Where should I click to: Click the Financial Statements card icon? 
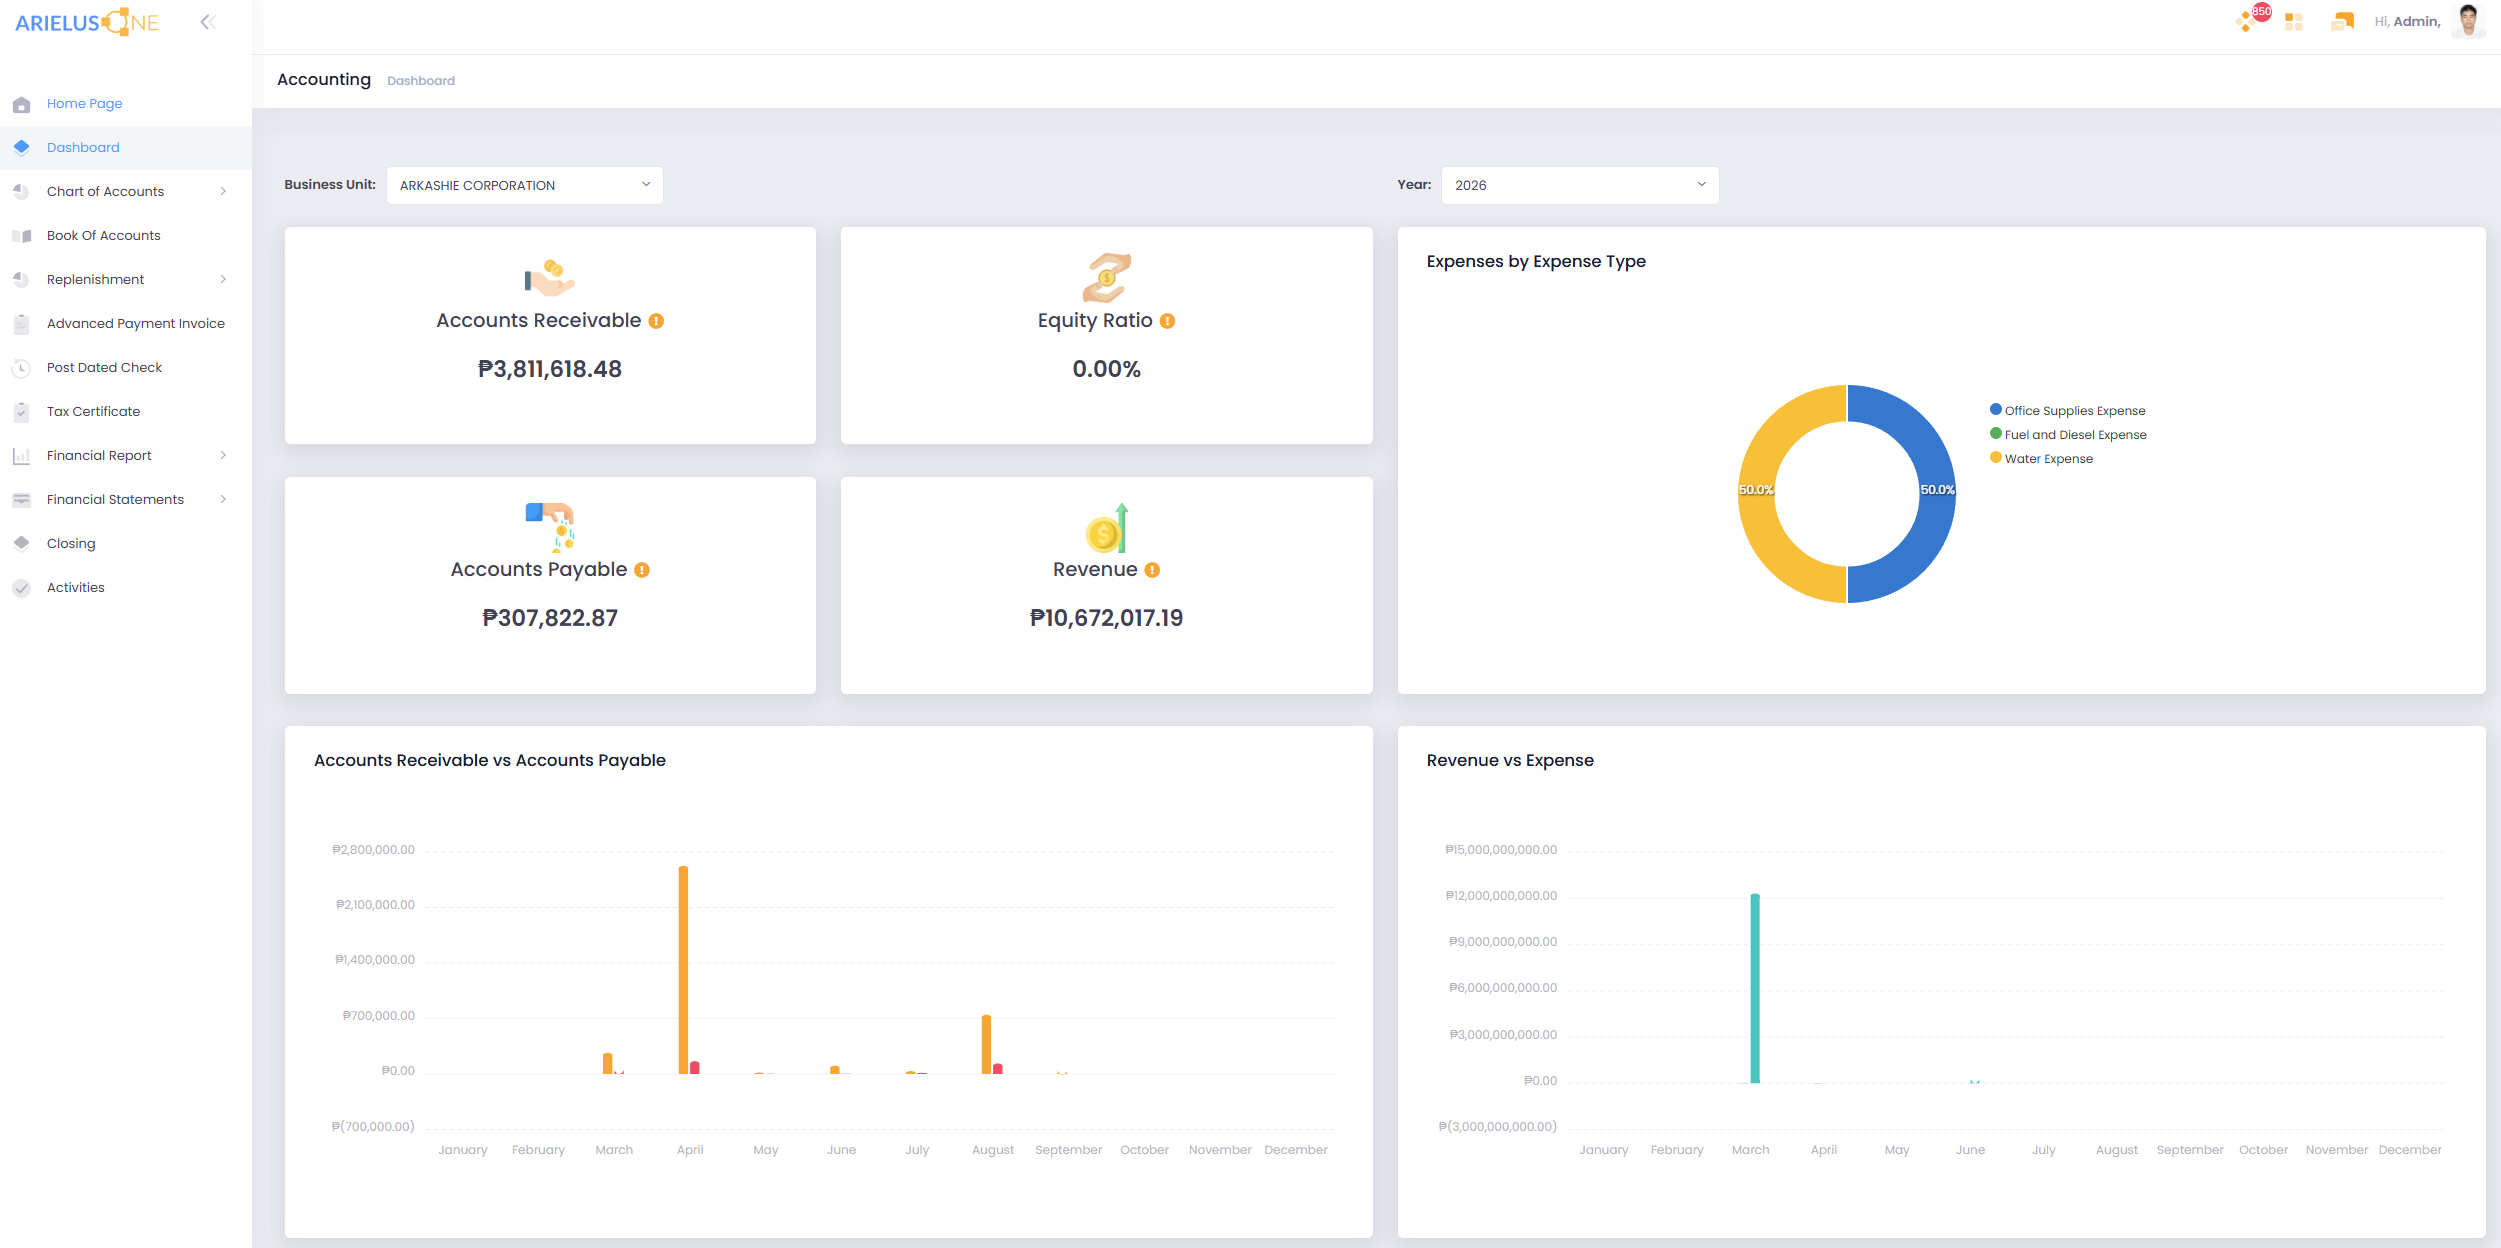(x=21, y=499)
